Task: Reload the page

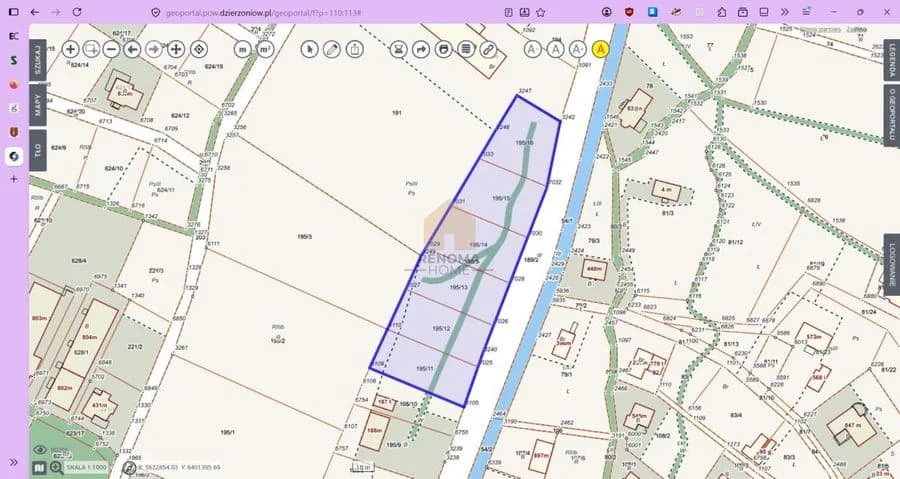Action: click(77, 12)
